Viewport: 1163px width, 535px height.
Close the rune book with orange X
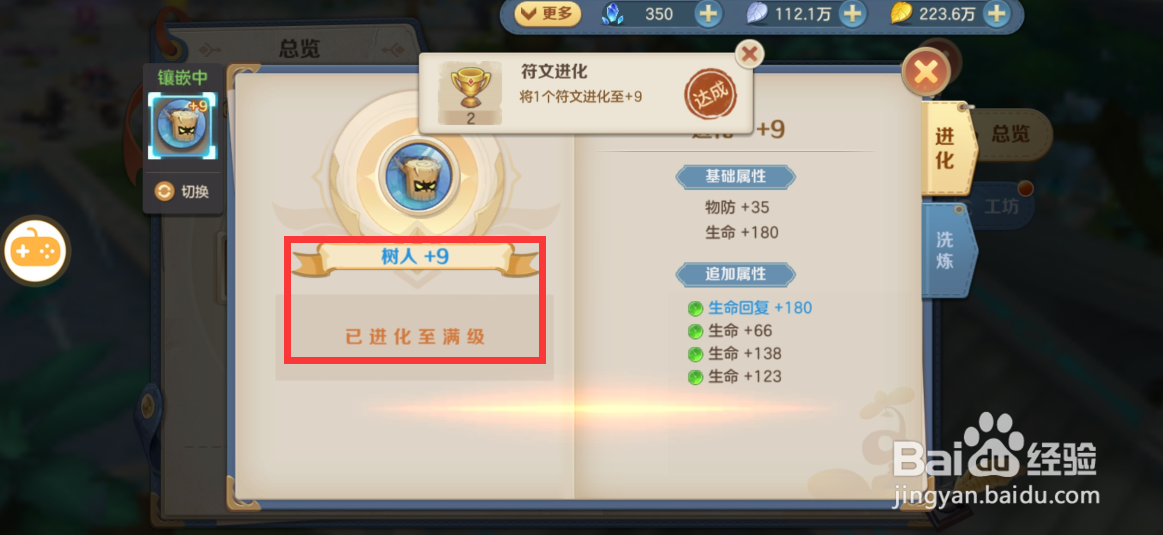coord(925,72)
